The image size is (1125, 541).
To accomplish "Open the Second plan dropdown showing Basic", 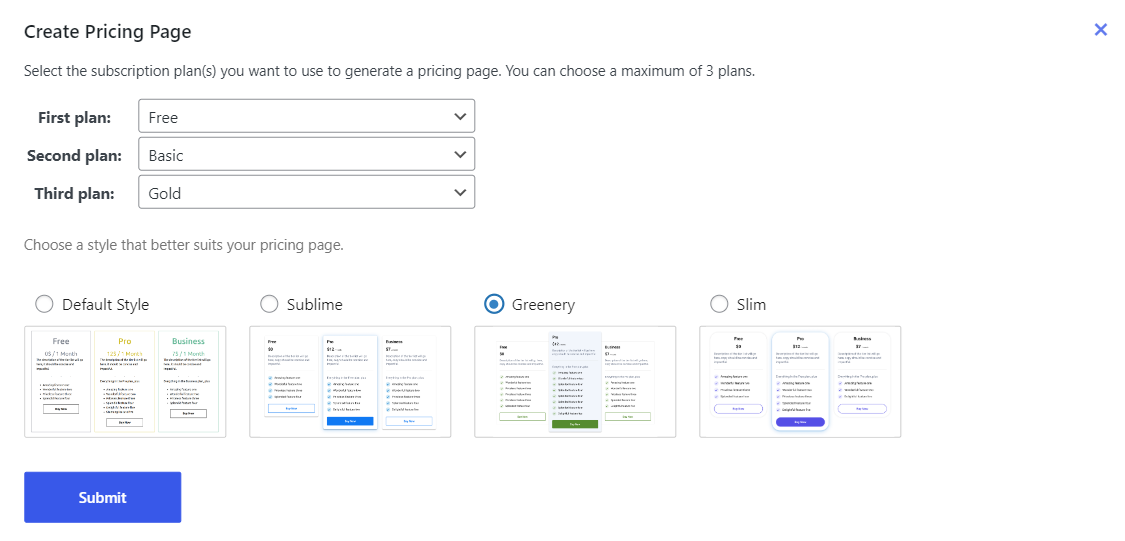I will [306, 154].
